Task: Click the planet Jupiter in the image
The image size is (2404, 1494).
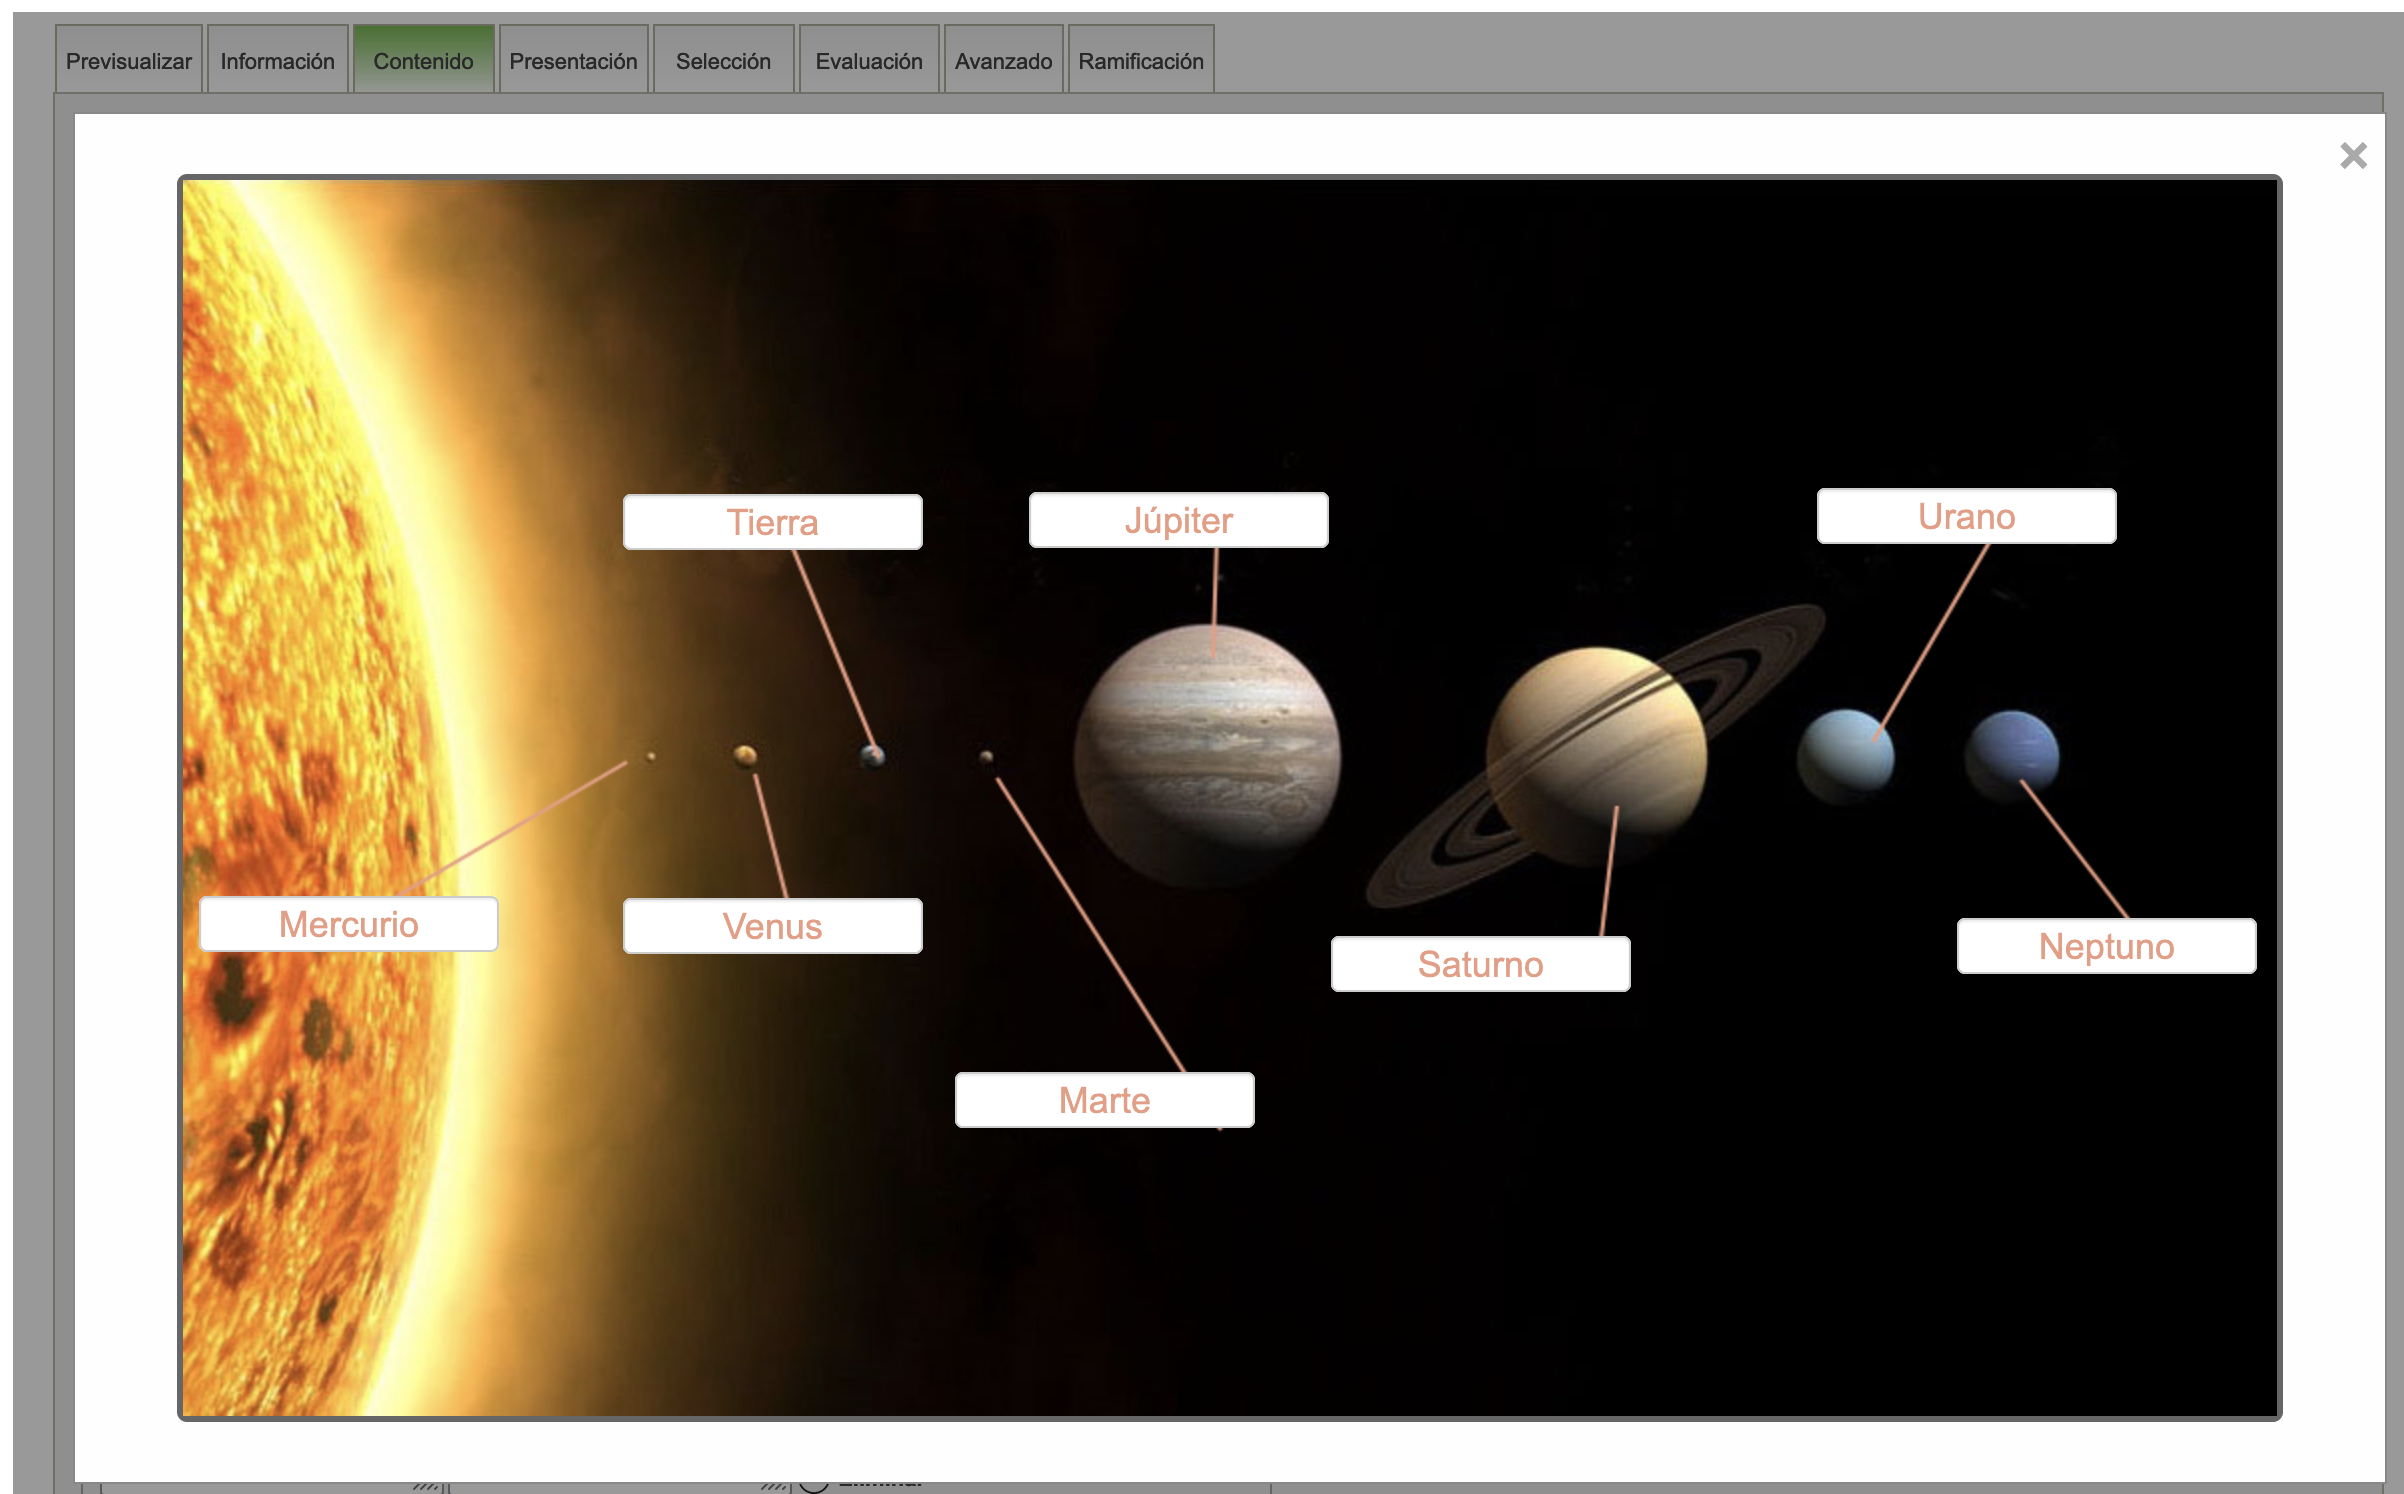Action: point(1207,755)
